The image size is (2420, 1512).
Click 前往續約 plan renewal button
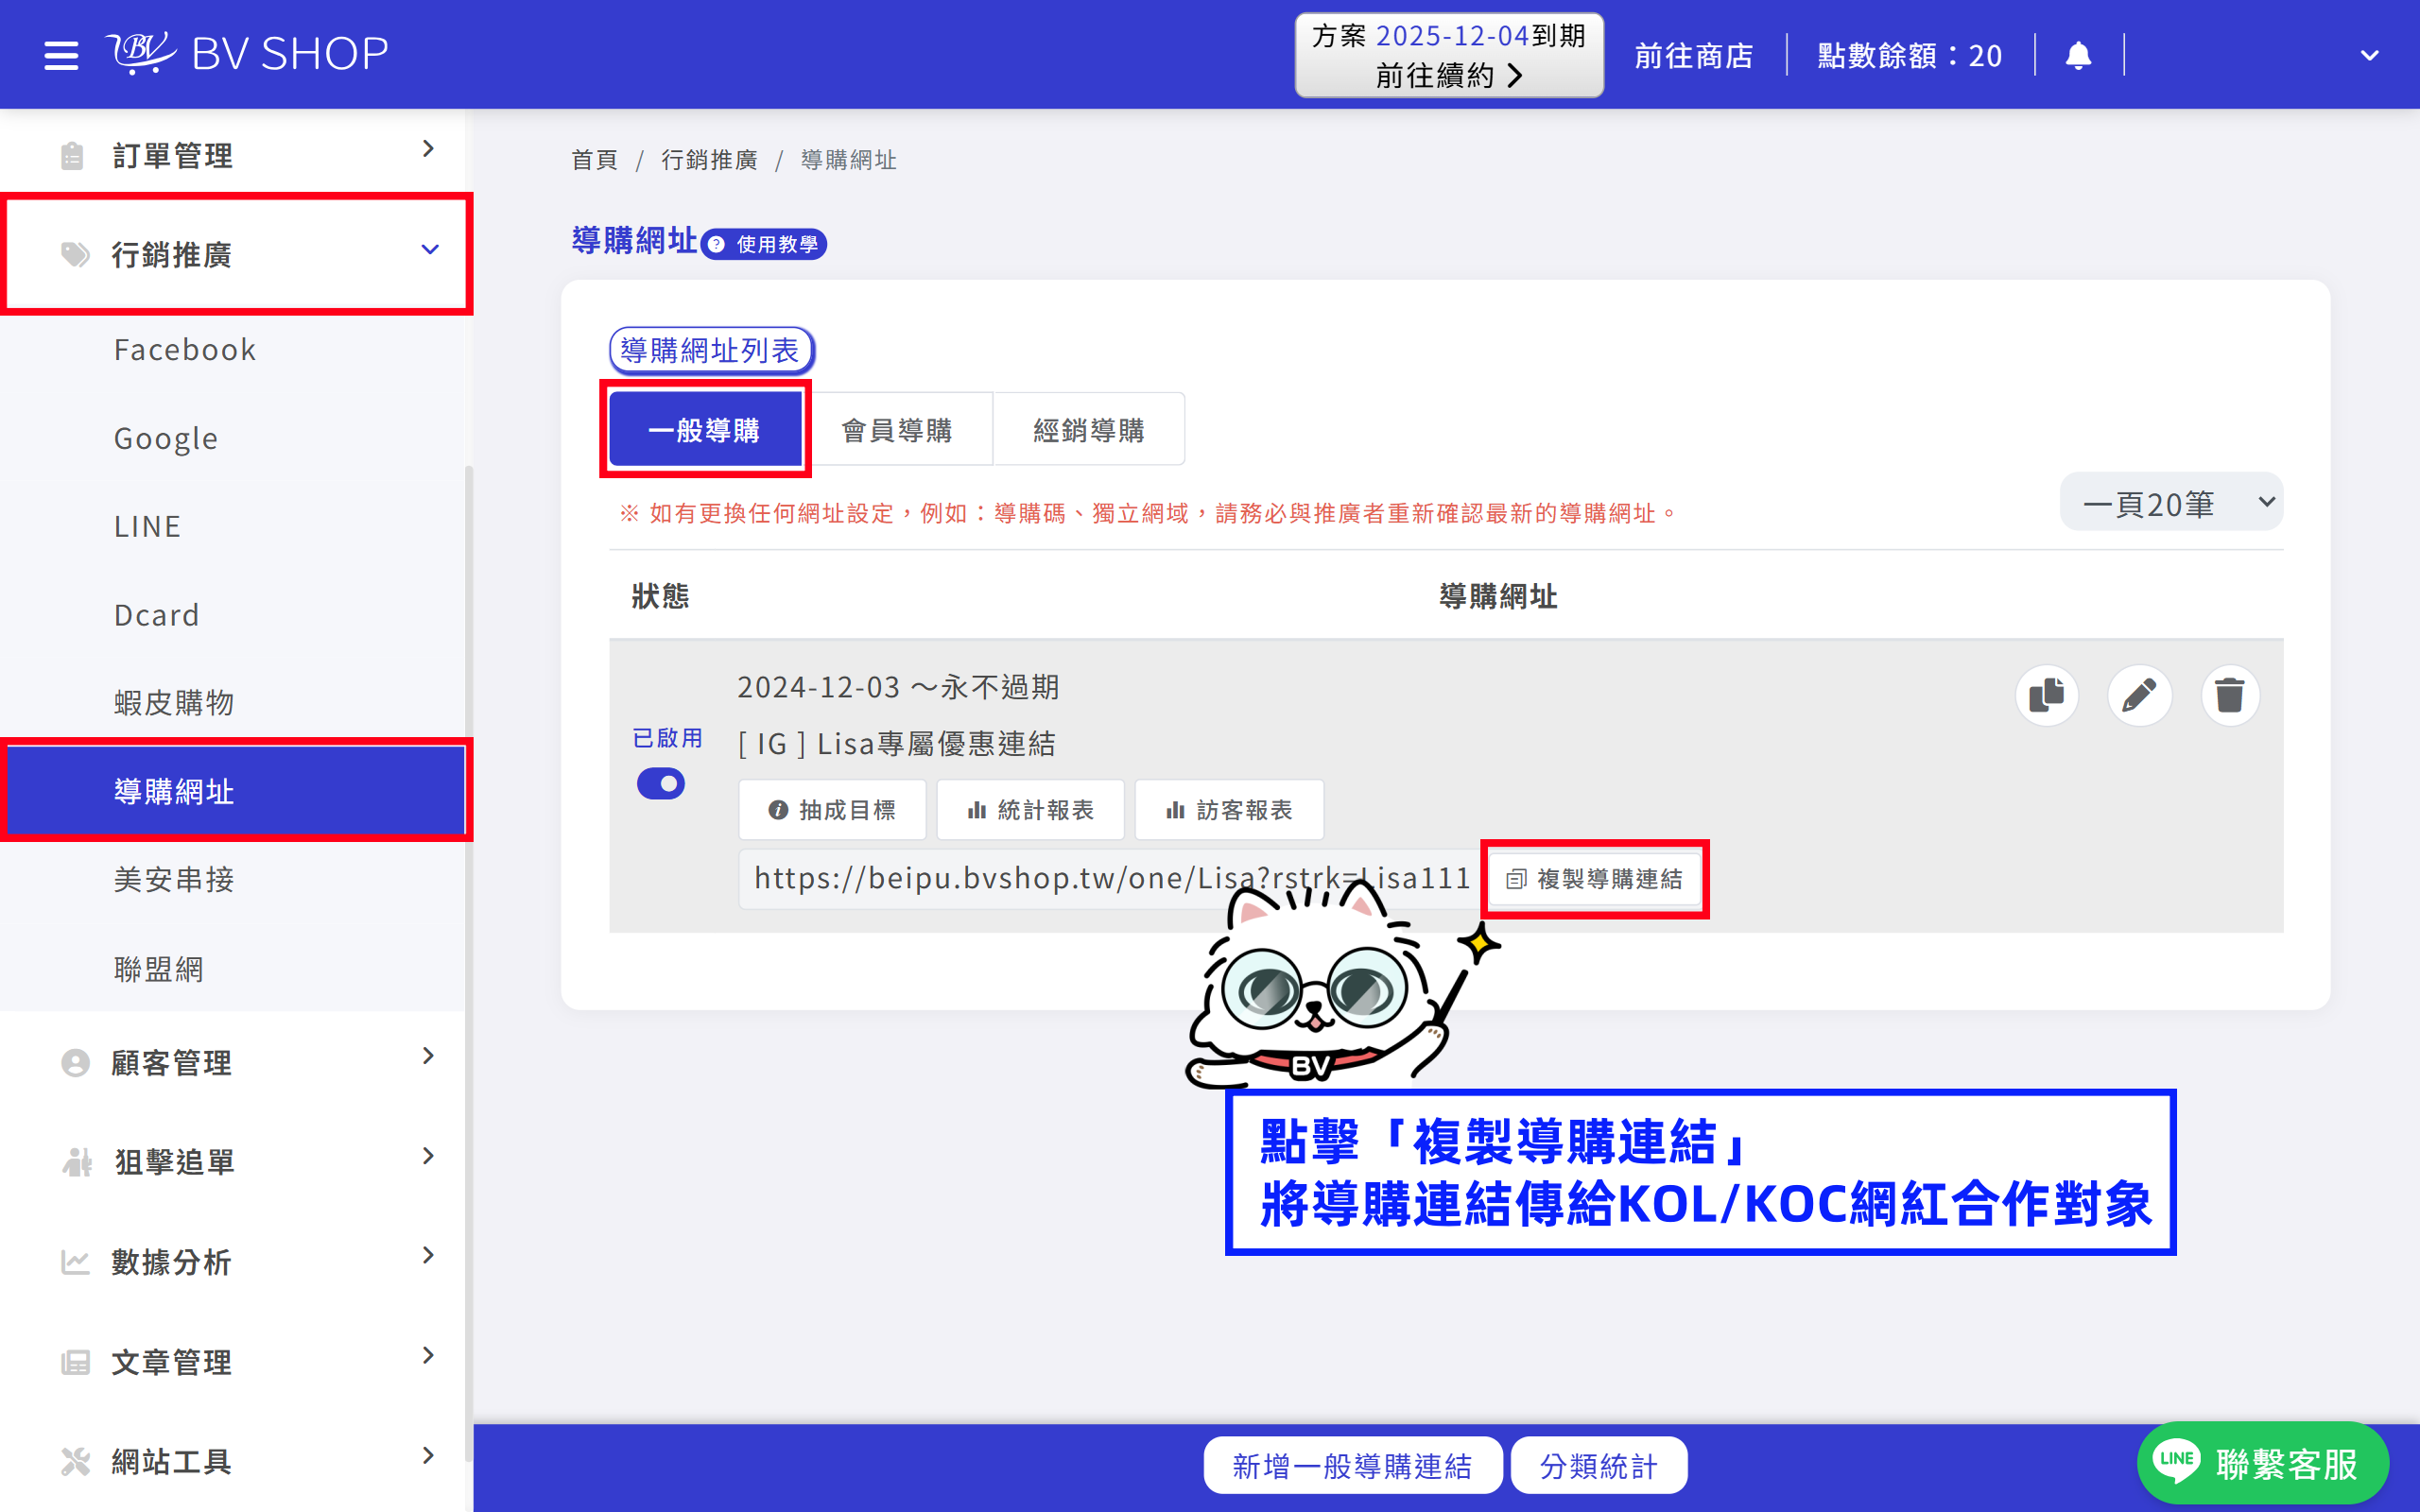tap(1449, 55)
